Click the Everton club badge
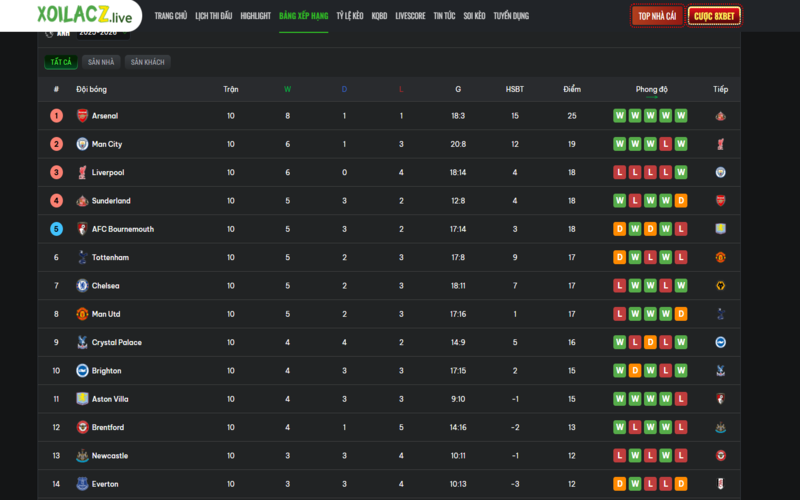 83,484
